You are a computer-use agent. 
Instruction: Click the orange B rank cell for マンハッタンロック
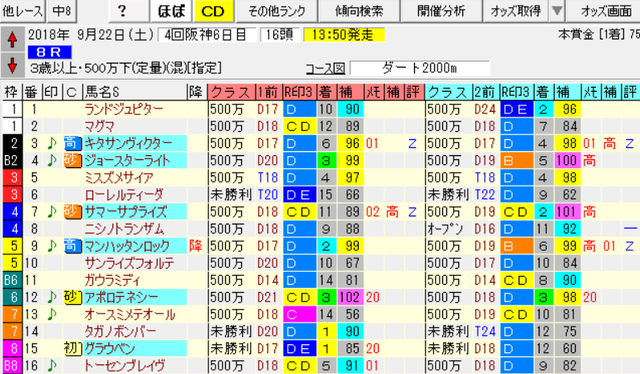click(x=517, y=246)
